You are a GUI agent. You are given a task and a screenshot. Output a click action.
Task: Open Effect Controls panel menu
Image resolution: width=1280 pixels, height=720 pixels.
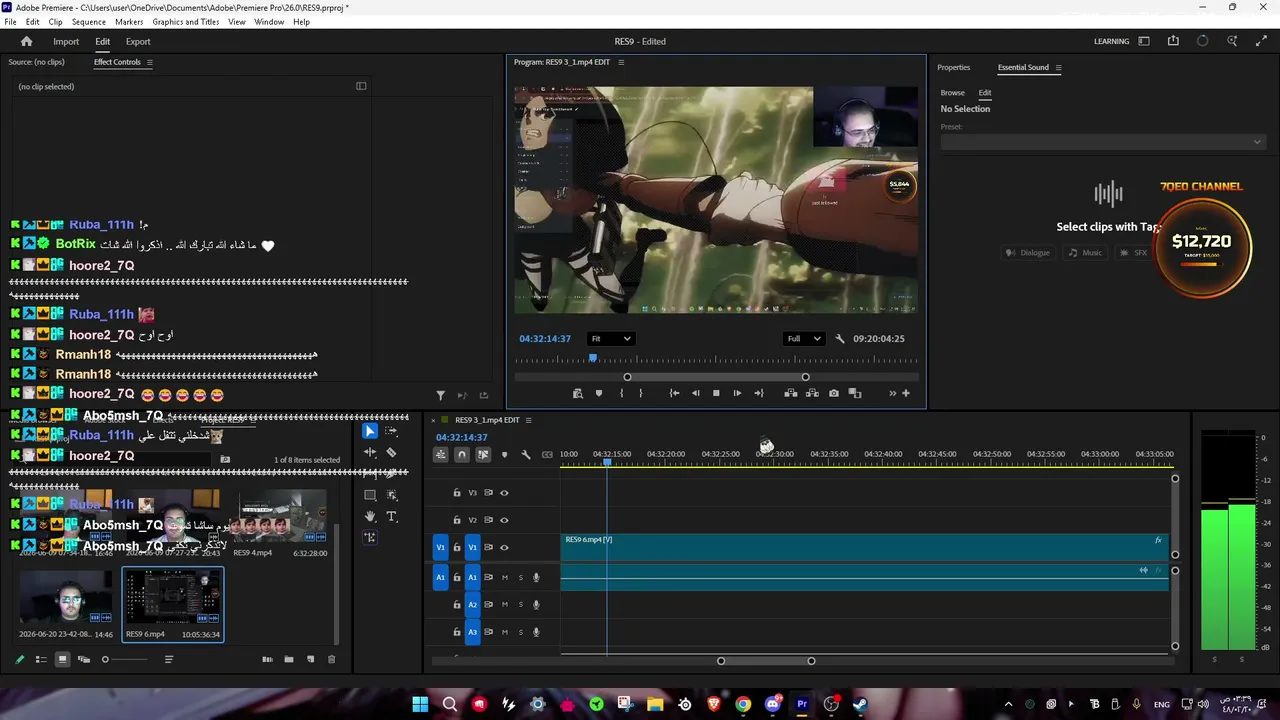click(150, 62)
